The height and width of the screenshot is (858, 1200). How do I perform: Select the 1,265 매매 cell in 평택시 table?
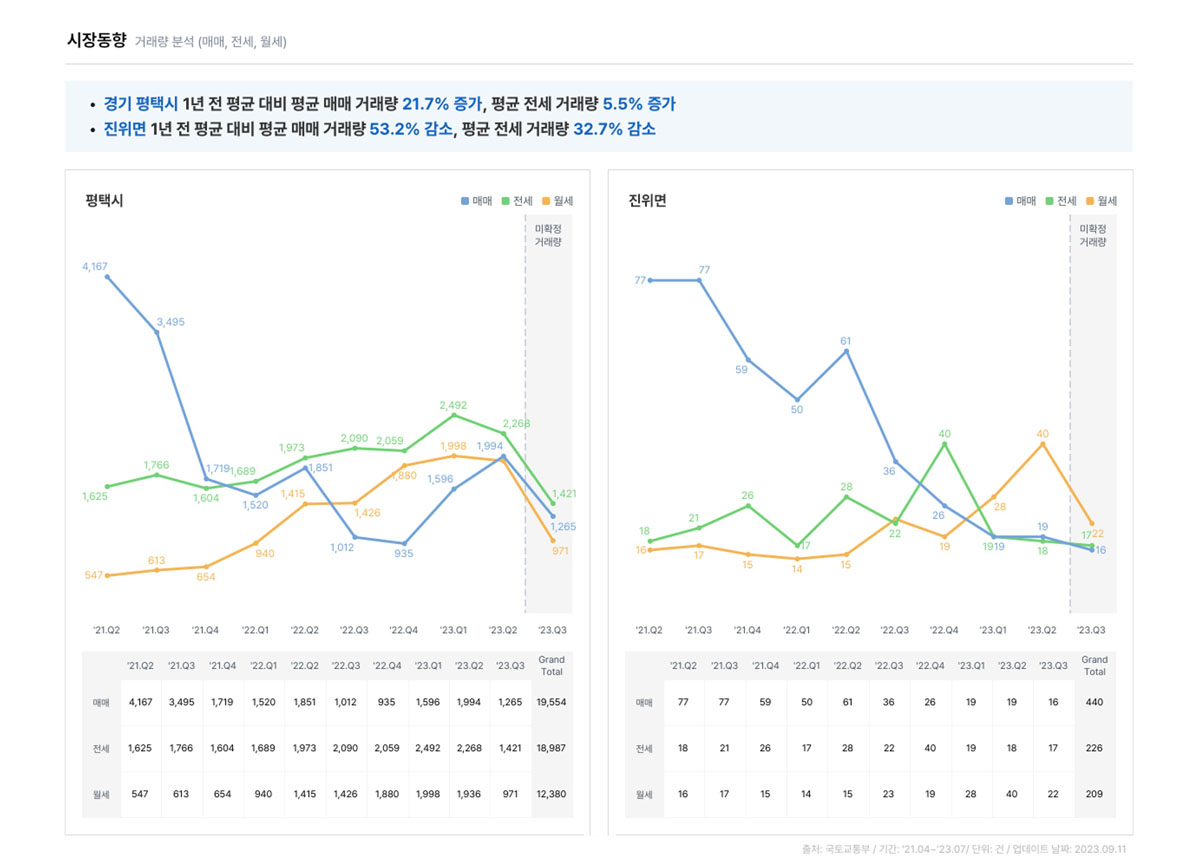[x=509, y=703]
